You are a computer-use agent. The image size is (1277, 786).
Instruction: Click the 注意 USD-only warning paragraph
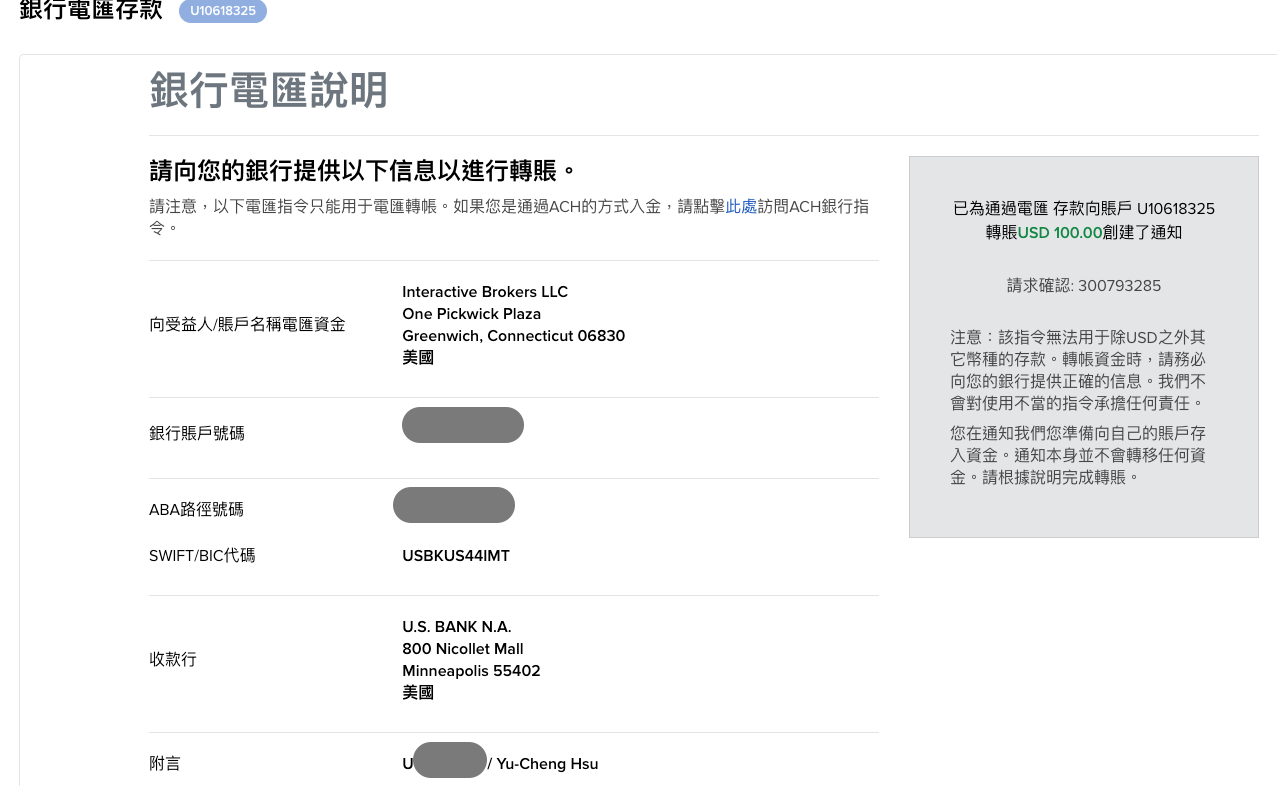tap(1078, 370)
